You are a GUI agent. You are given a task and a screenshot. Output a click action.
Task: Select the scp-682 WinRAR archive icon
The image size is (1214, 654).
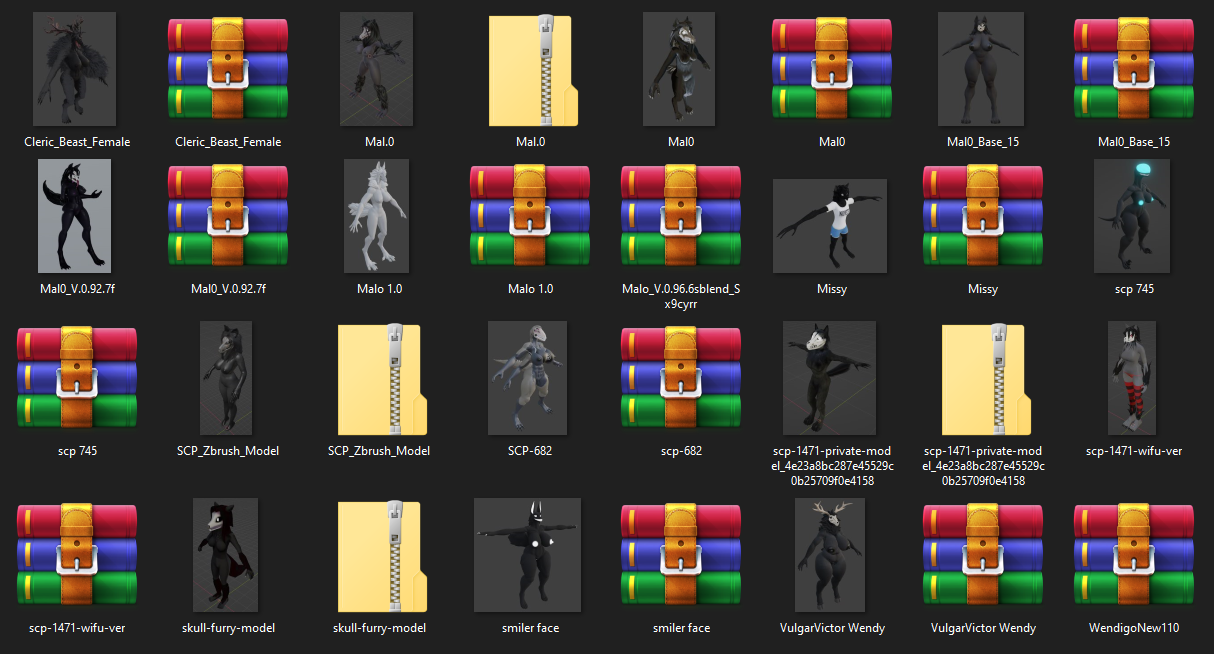[681, 378]
